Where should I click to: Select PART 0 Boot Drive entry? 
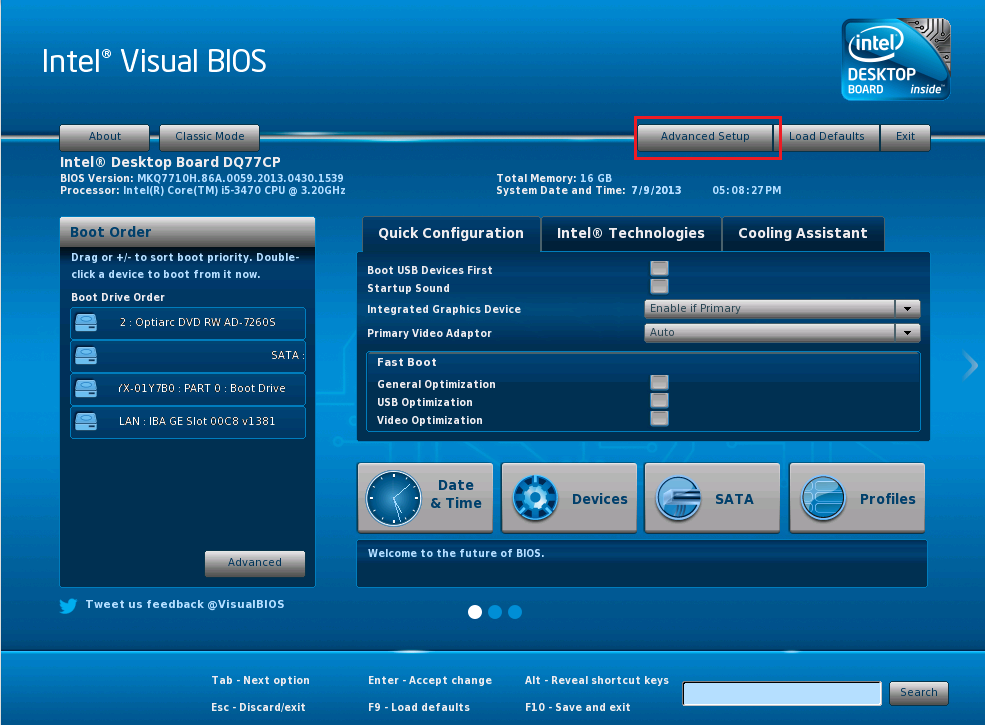(x=188, y=389)
